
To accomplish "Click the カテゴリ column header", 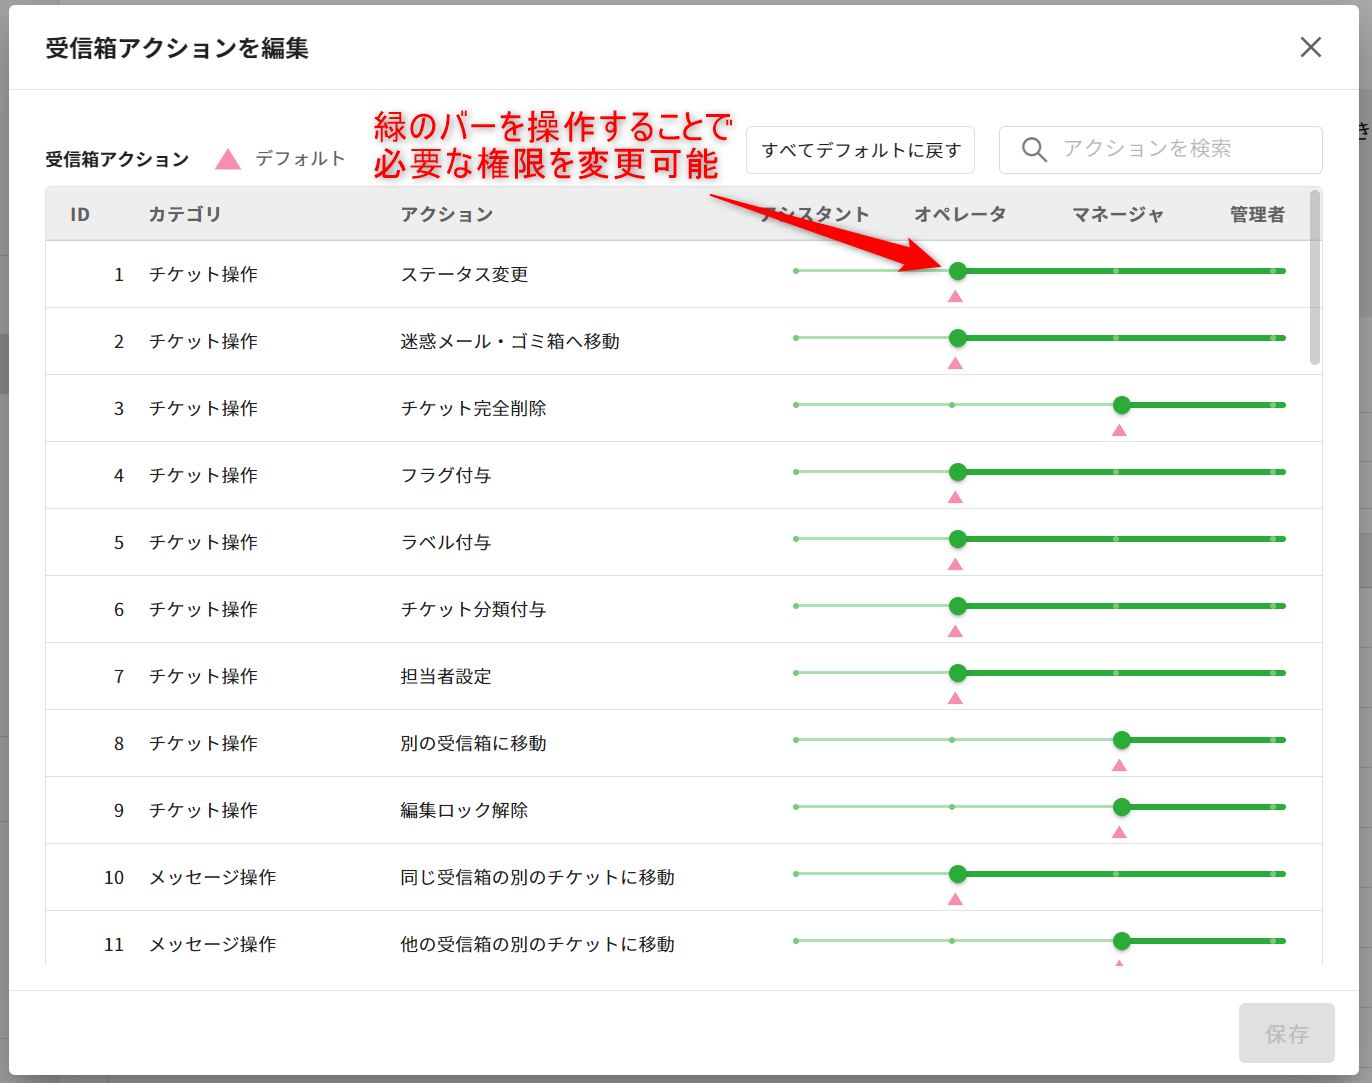I will pyautogui.click(x=184, y=214).
